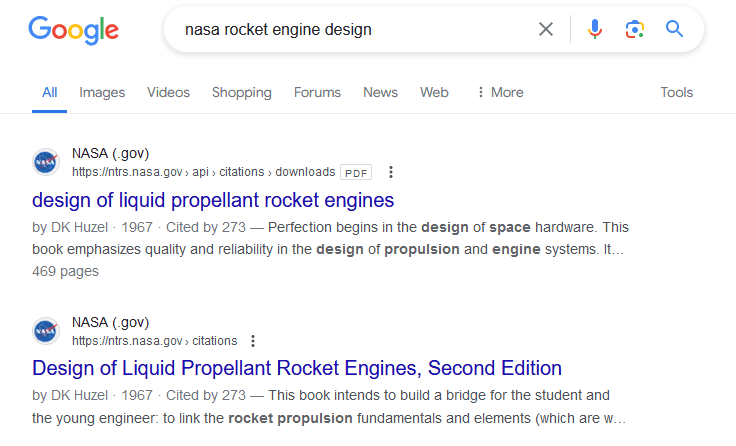Focus the search query input field
Viewport: 736px width, 446px height.
click(350, 30)
